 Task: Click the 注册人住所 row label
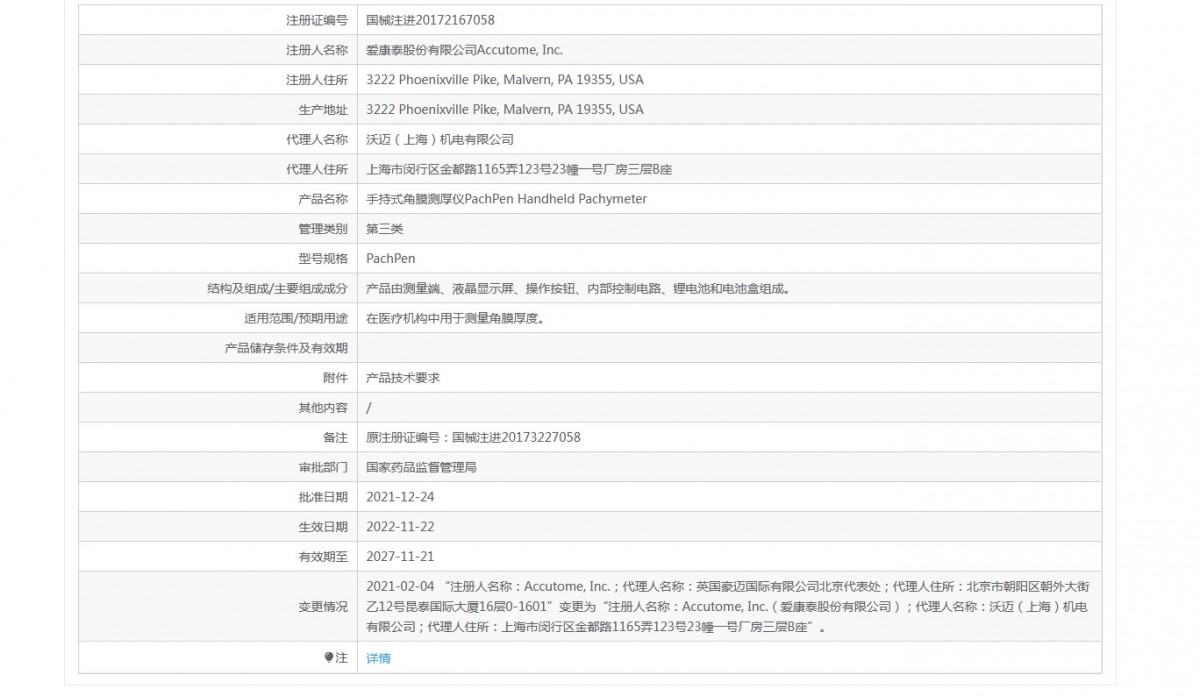pyautogui.click(x=317, y=80)
